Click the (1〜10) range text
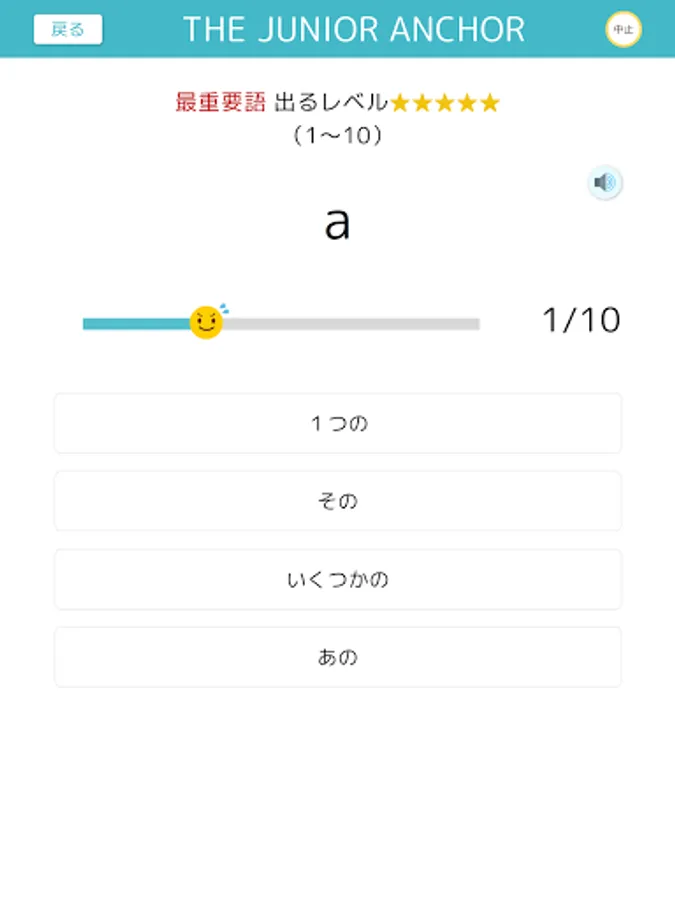Screen dimensions: 675x900 point(338,136)
